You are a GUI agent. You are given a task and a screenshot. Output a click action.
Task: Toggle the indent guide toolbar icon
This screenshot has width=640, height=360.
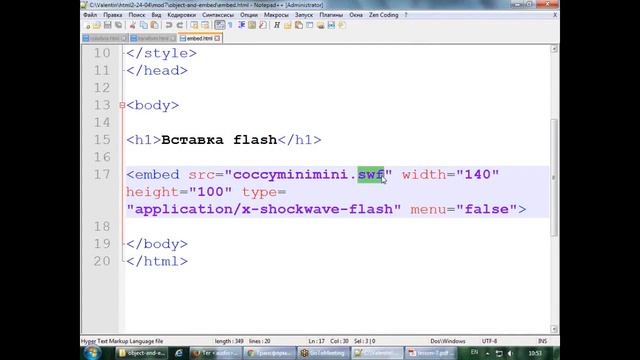coord(241,25)
